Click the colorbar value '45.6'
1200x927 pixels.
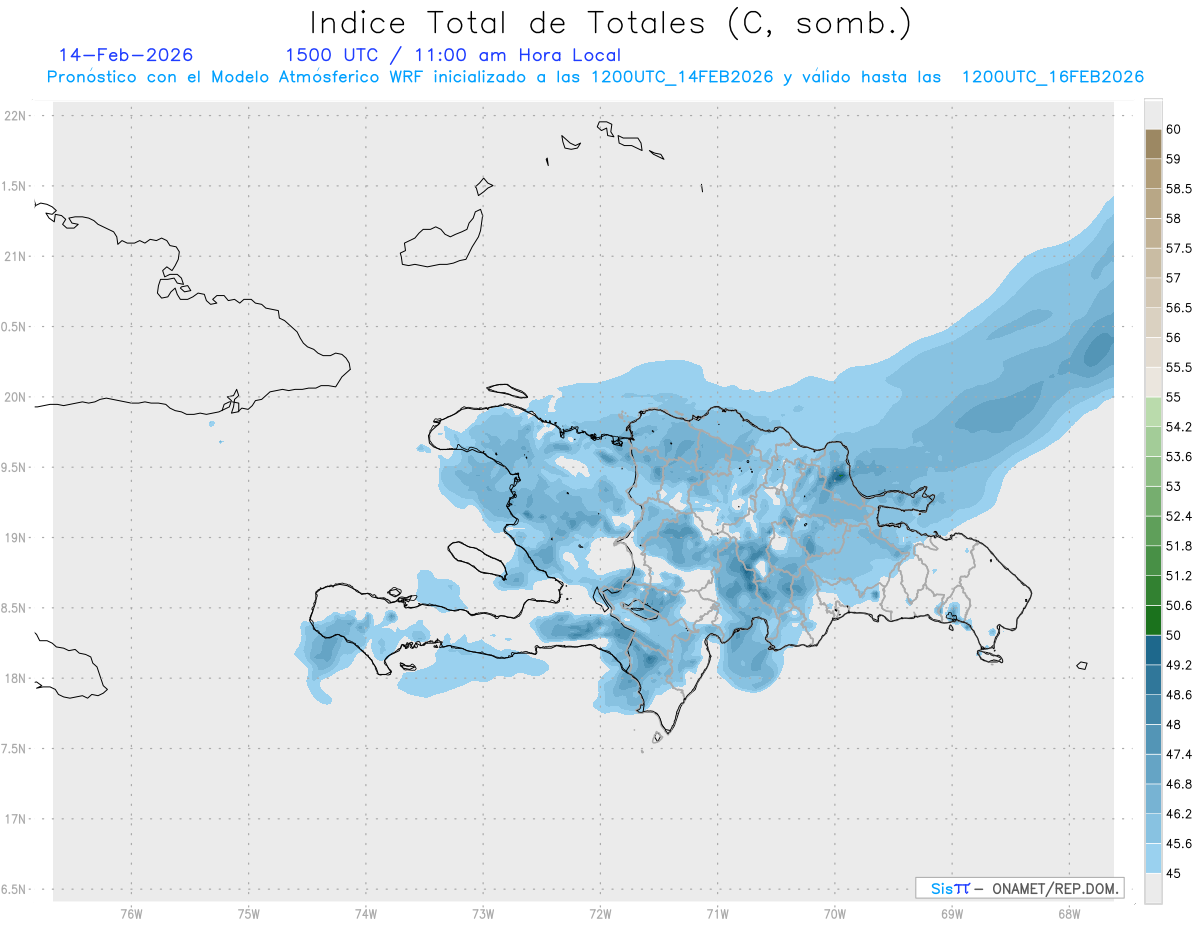(1179, 844)
